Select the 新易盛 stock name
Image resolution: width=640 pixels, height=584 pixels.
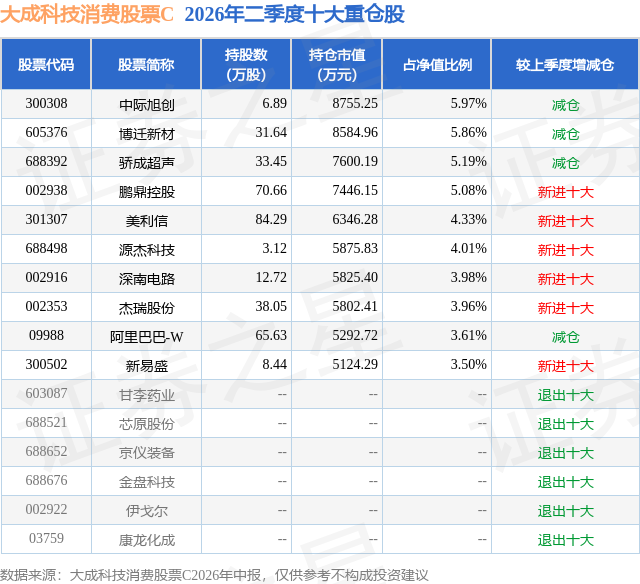click(x=147, y=366)
